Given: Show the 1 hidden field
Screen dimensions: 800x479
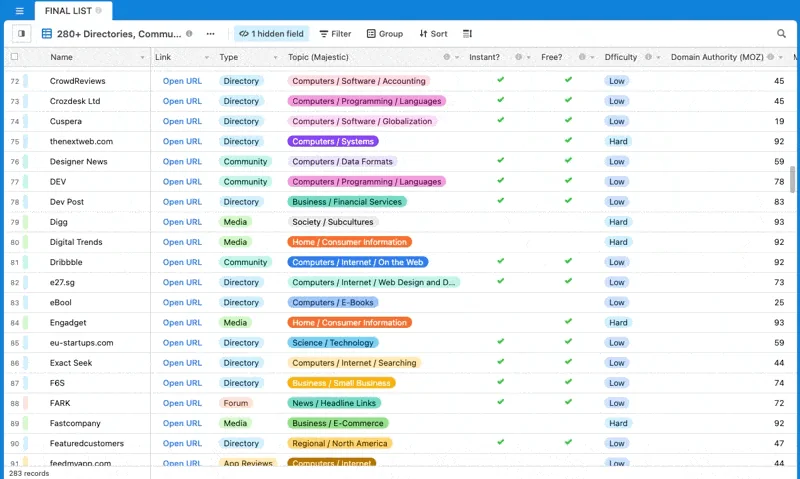Looking at the screenshot, I should click(x=271, y=34).
